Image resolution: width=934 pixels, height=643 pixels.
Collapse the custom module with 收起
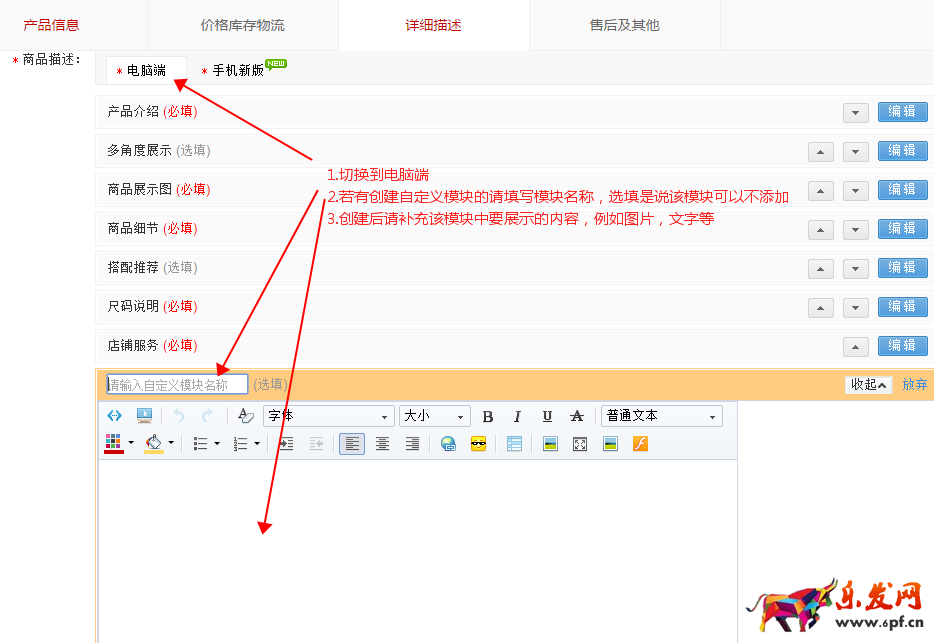pos(868,385)
